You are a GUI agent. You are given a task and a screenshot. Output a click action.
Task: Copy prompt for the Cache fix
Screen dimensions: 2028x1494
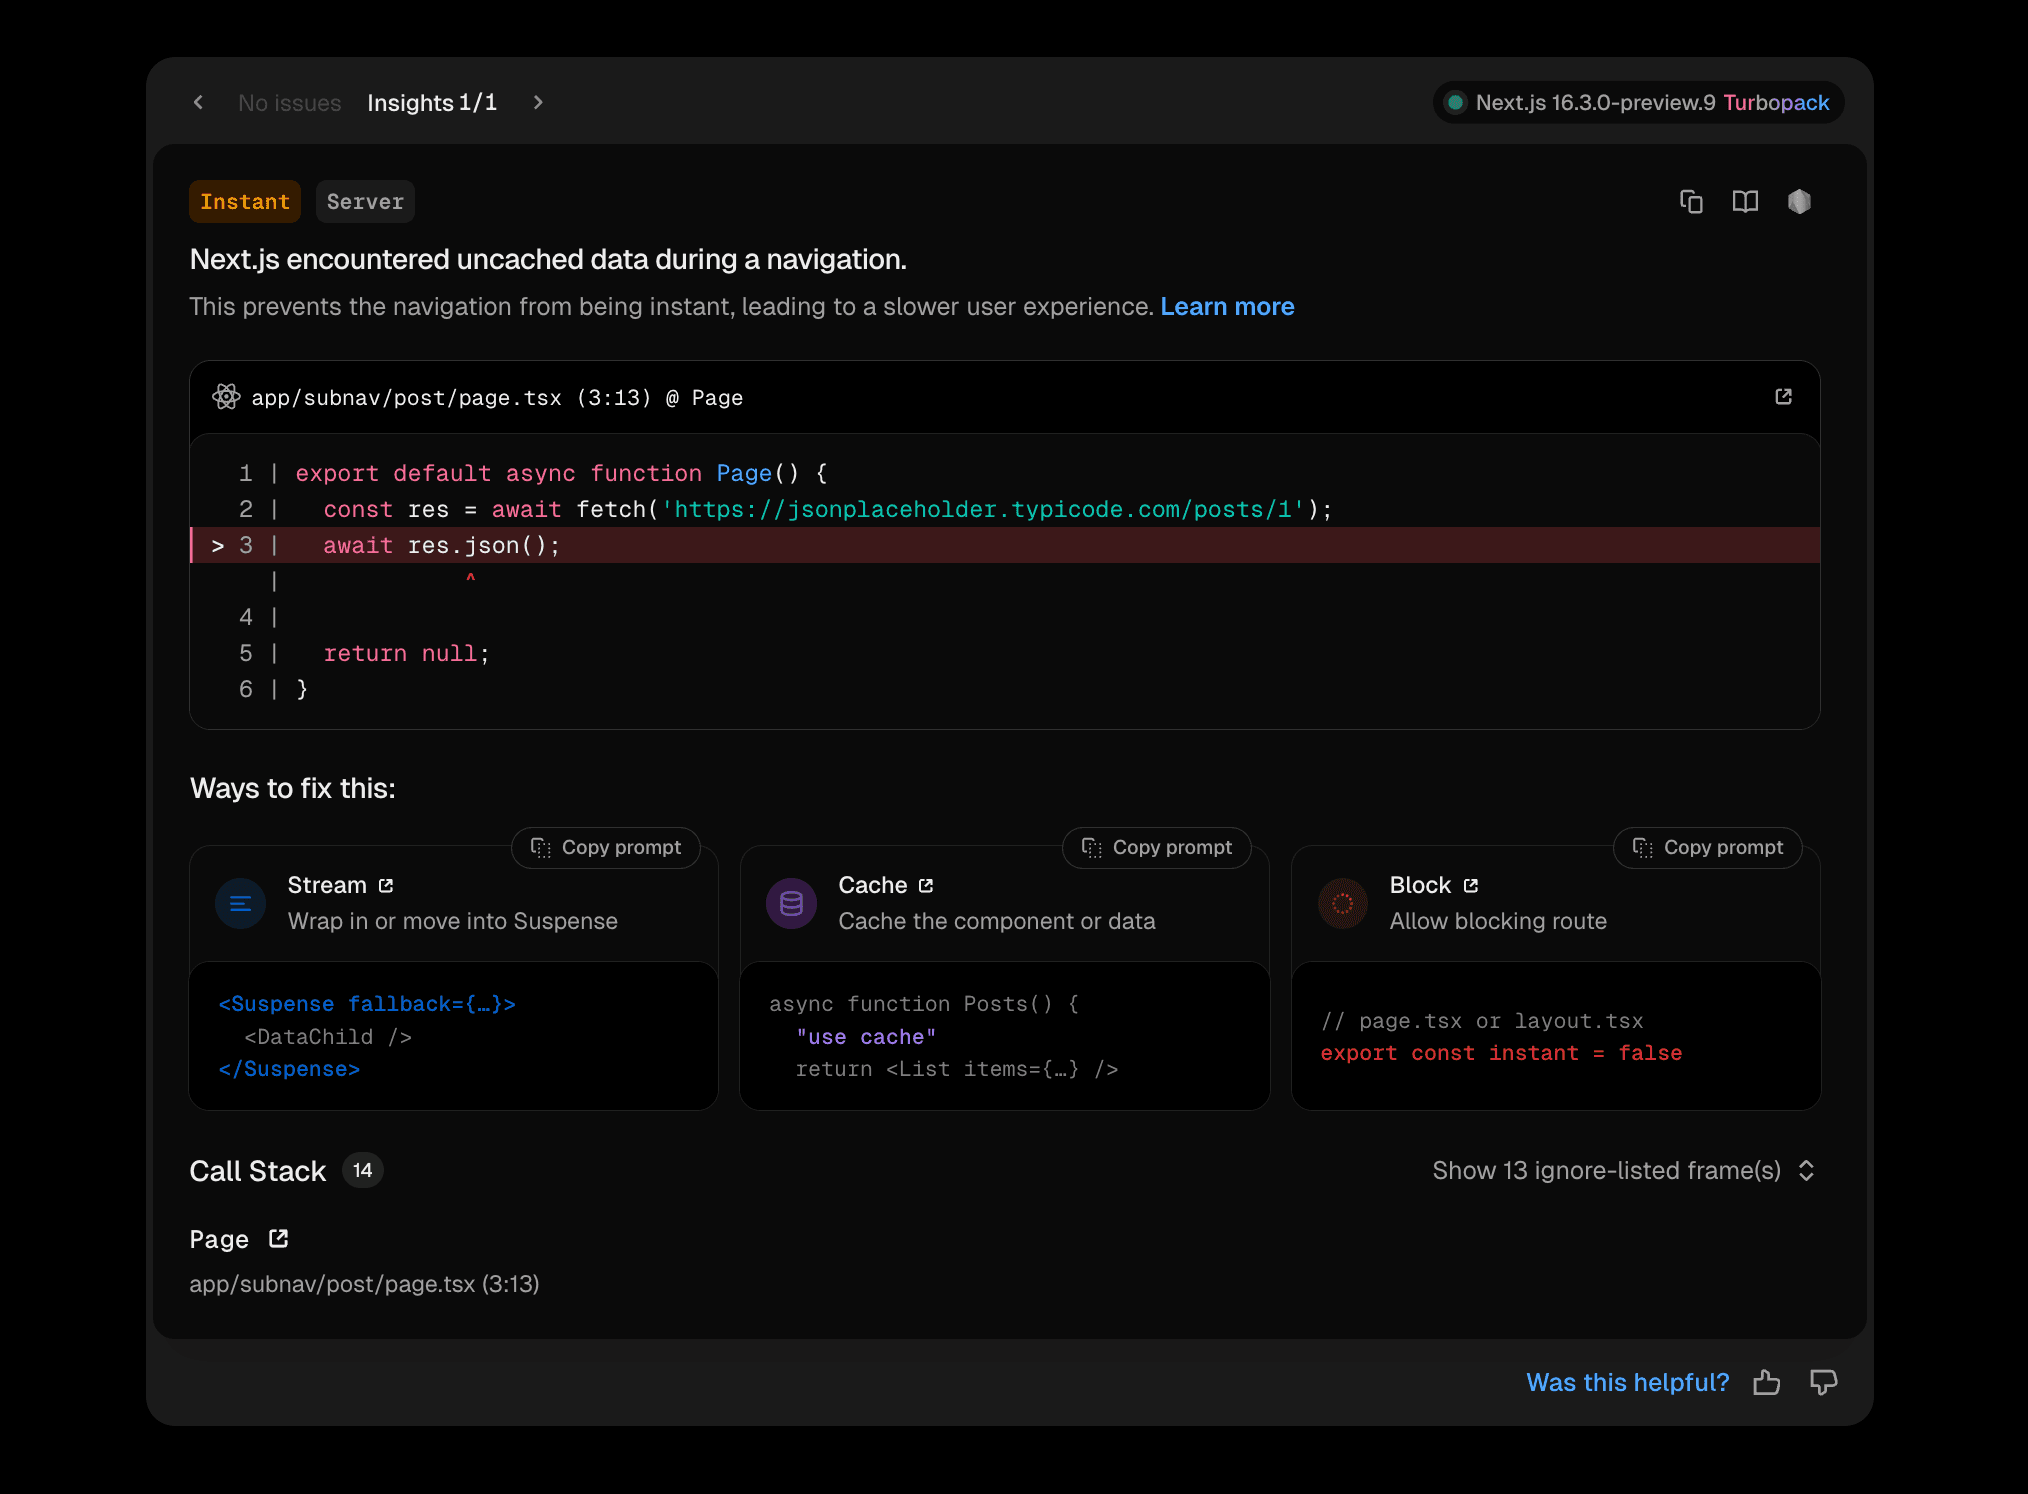[1157, 848]
